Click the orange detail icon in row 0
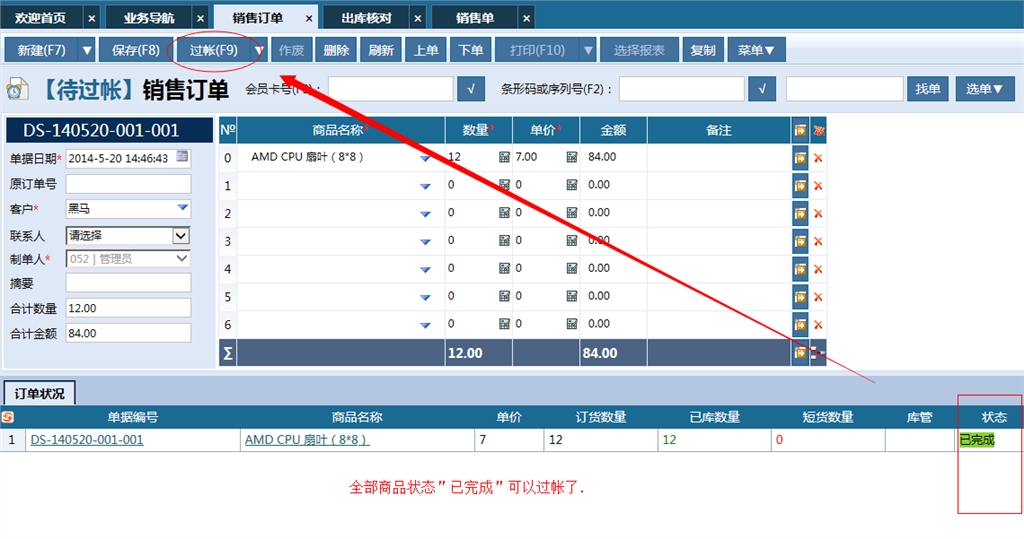The width and height of the screenshot is (1024, 539). (800, 158)
